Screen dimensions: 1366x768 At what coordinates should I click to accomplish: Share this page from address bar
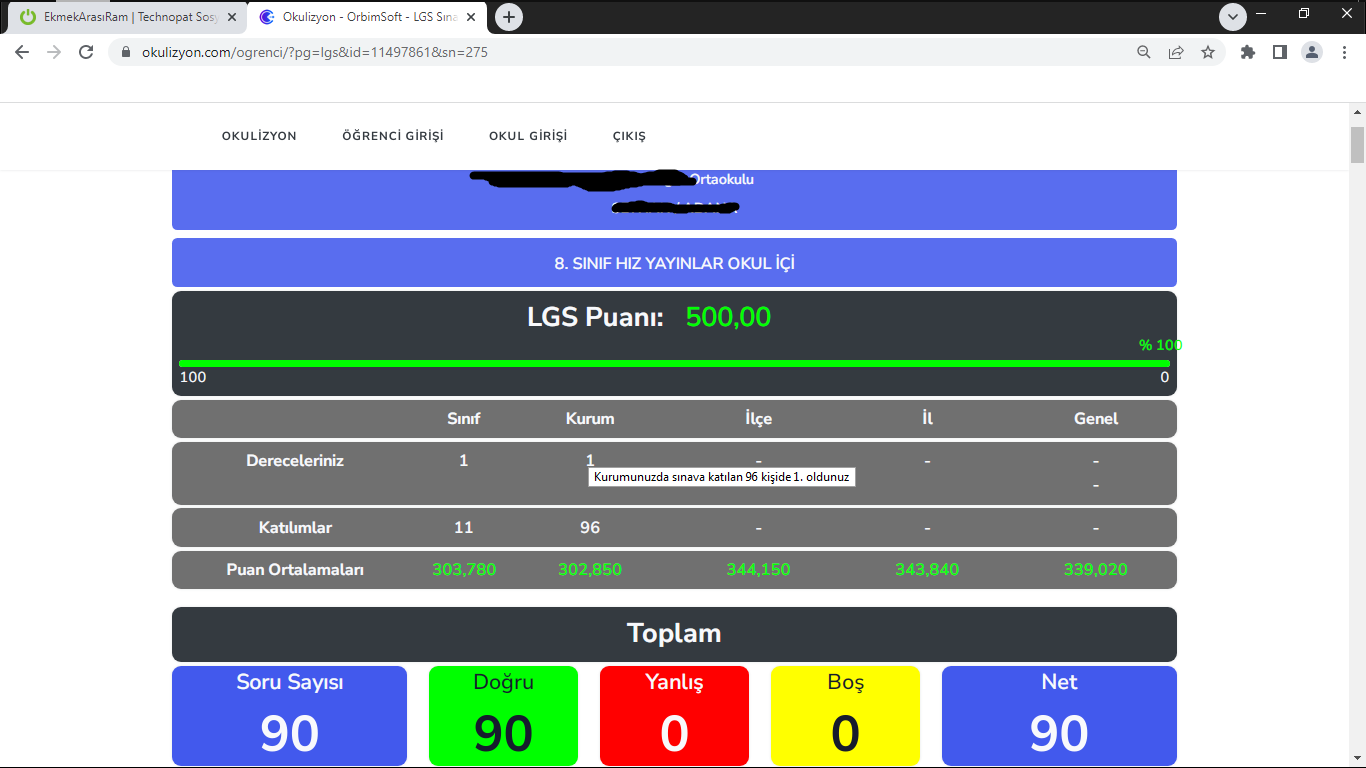pyautogui.click(x=1176, y=52)
